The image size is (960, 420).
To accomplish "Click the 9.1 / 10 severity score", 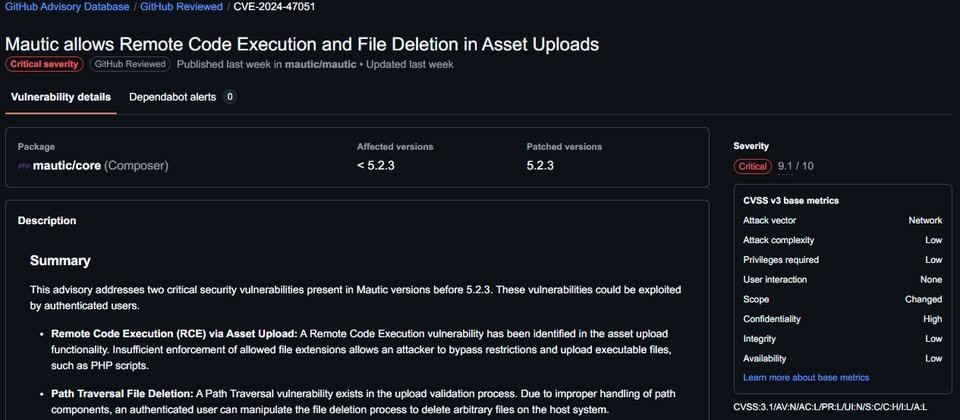I will (x=795, y=166).
